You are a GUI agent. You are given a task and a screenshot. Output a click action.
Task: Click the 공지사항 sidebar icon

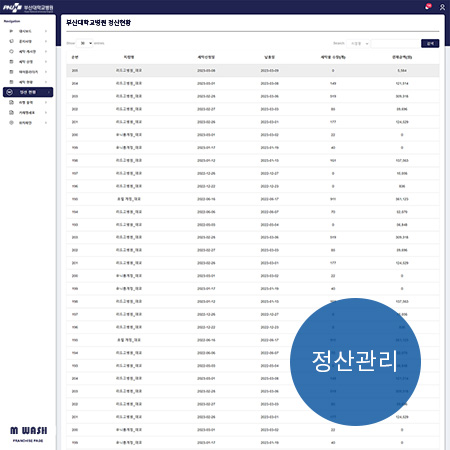click(x=11, y=41)
